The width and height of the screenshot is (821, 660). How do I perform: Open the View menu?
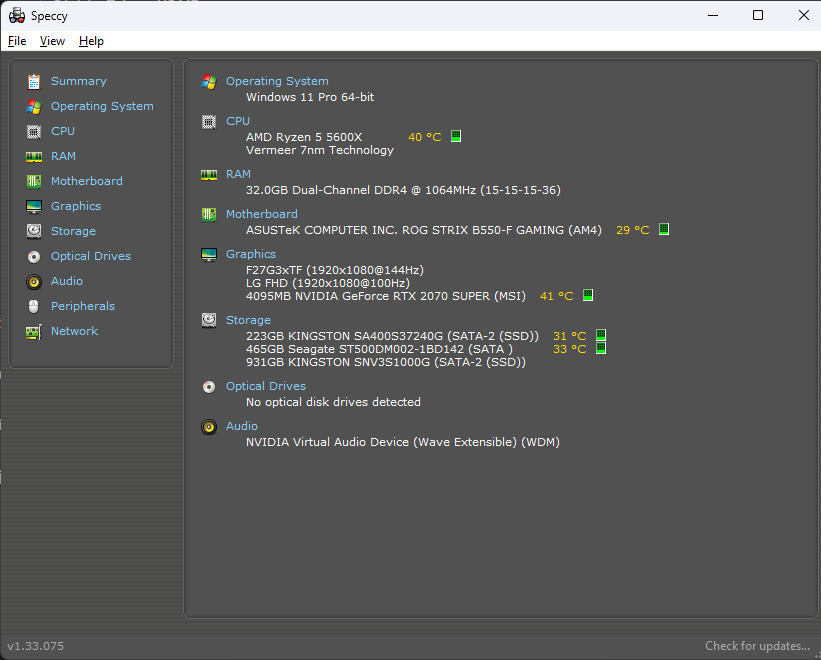click(52, 41)
